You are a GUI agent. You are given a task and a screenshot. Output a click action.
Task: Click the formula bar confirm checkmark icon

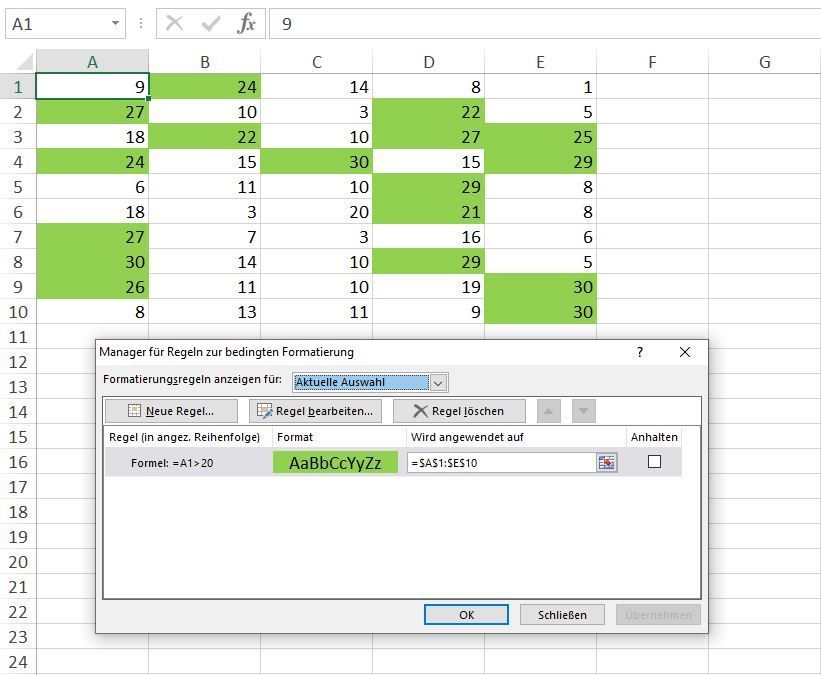point(210,24)
